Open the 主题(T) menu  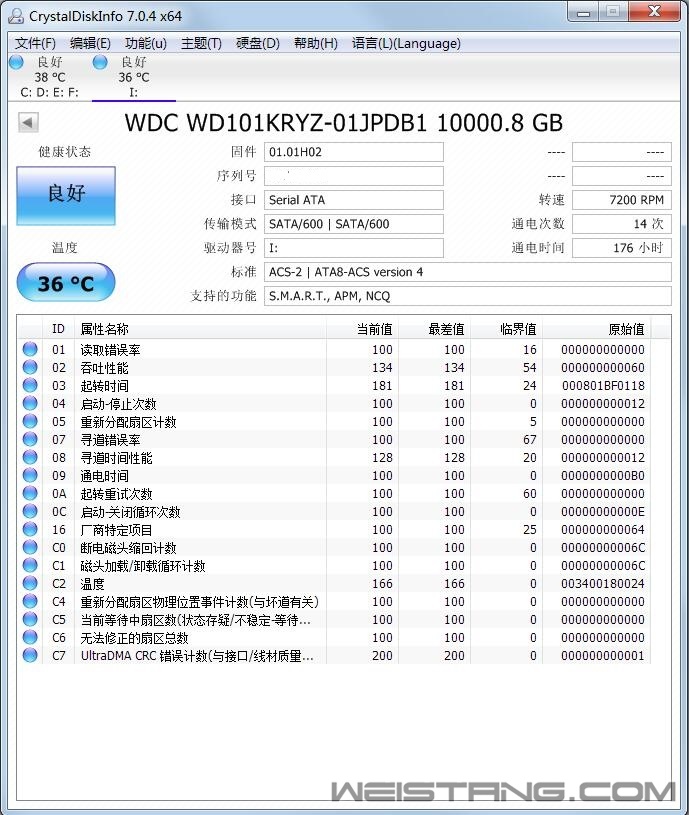pos(201,43)
